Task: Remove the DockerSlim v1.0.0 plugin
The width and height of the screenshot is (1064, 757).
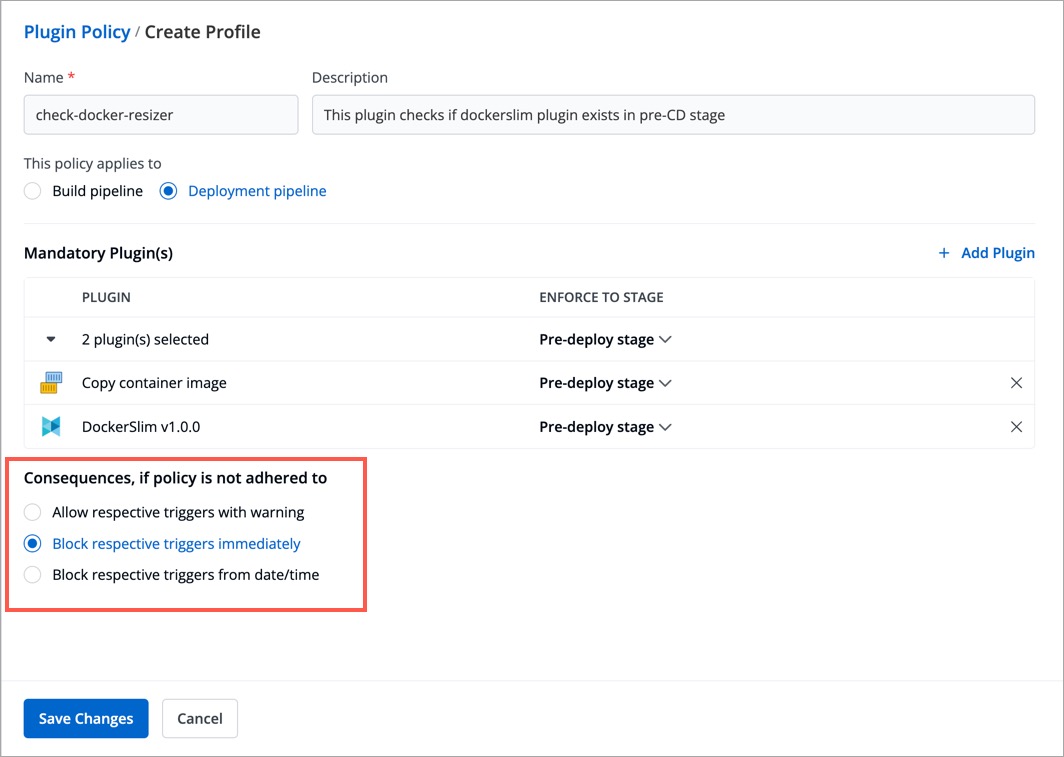Action: point(1016,427)
